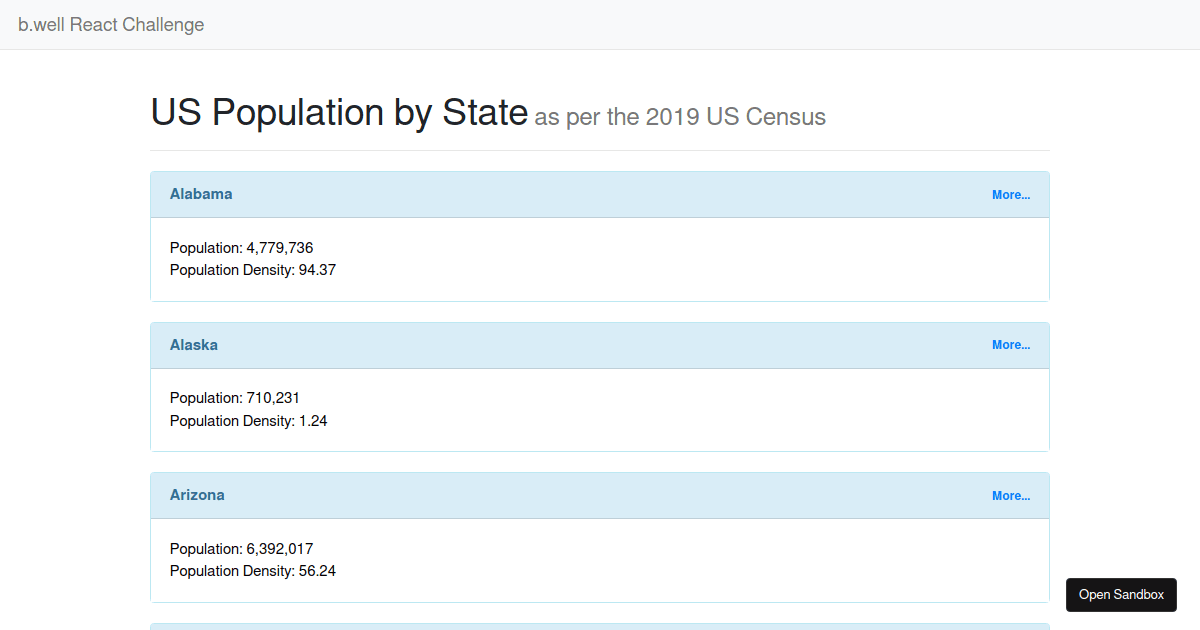
Task: Click the US Population by State title
Action: (x=338, y=112)
